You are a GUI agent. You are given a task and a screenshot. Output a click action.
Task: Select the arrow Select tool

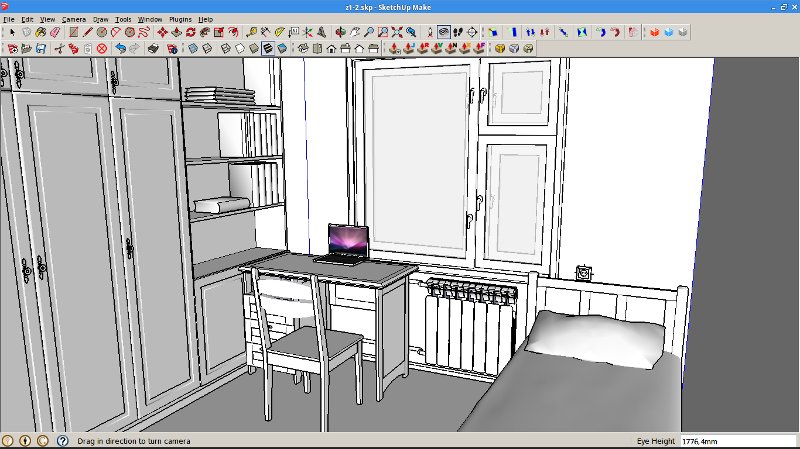pos(12,32)
